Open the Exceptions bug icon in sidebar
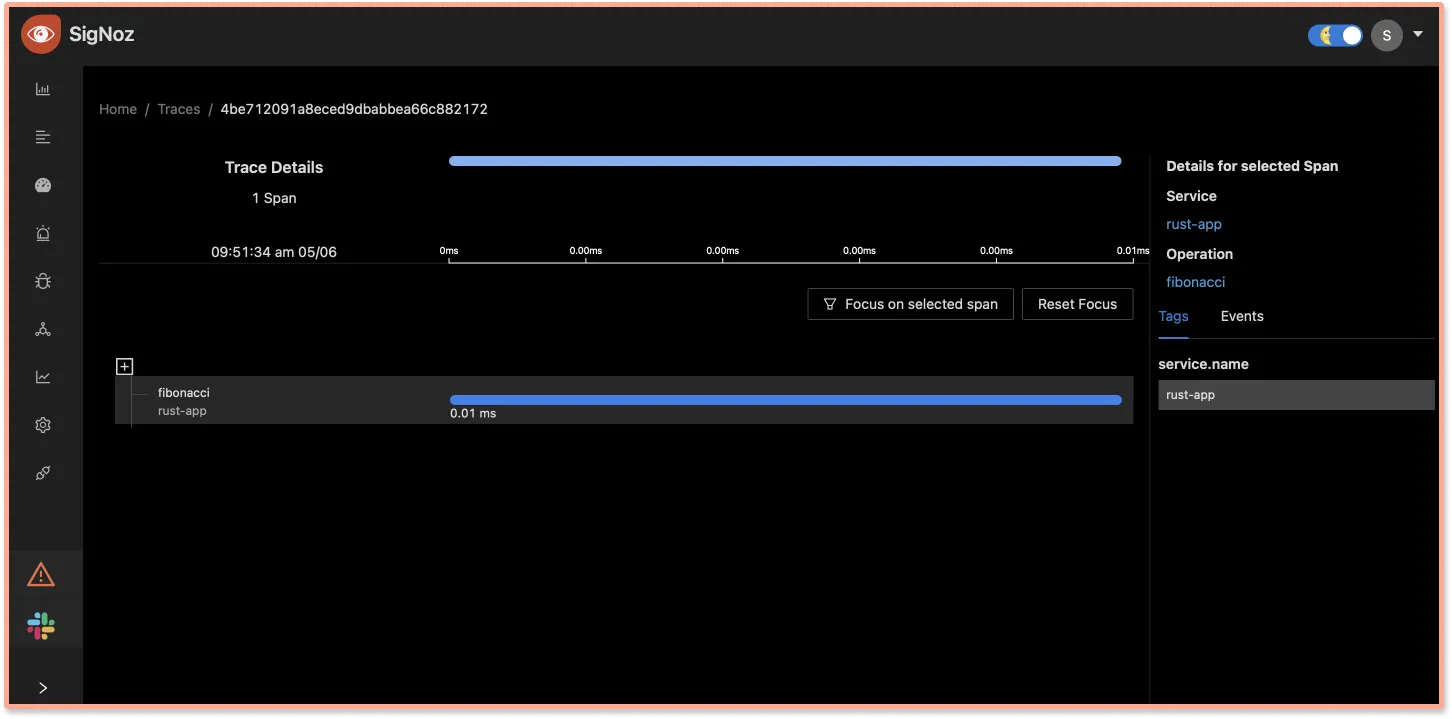Viewport: 1452px width, 719px height. (43, 281)
